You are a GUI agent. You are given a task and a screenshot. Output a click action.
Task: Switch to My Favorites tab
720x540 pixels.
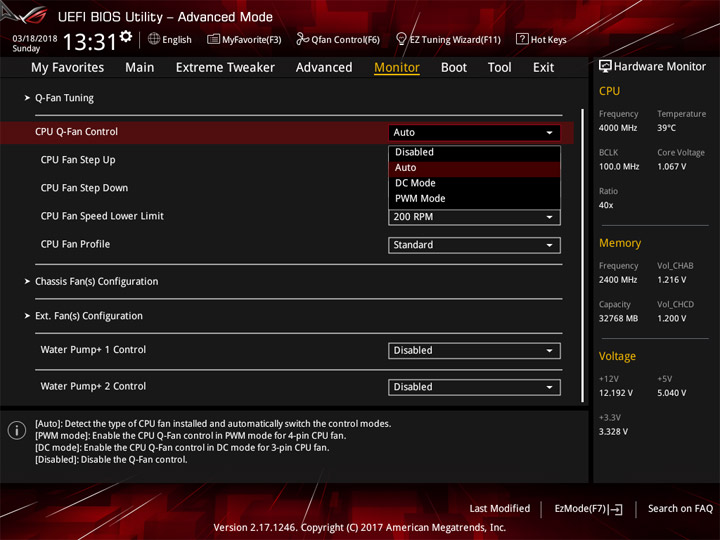68,68
